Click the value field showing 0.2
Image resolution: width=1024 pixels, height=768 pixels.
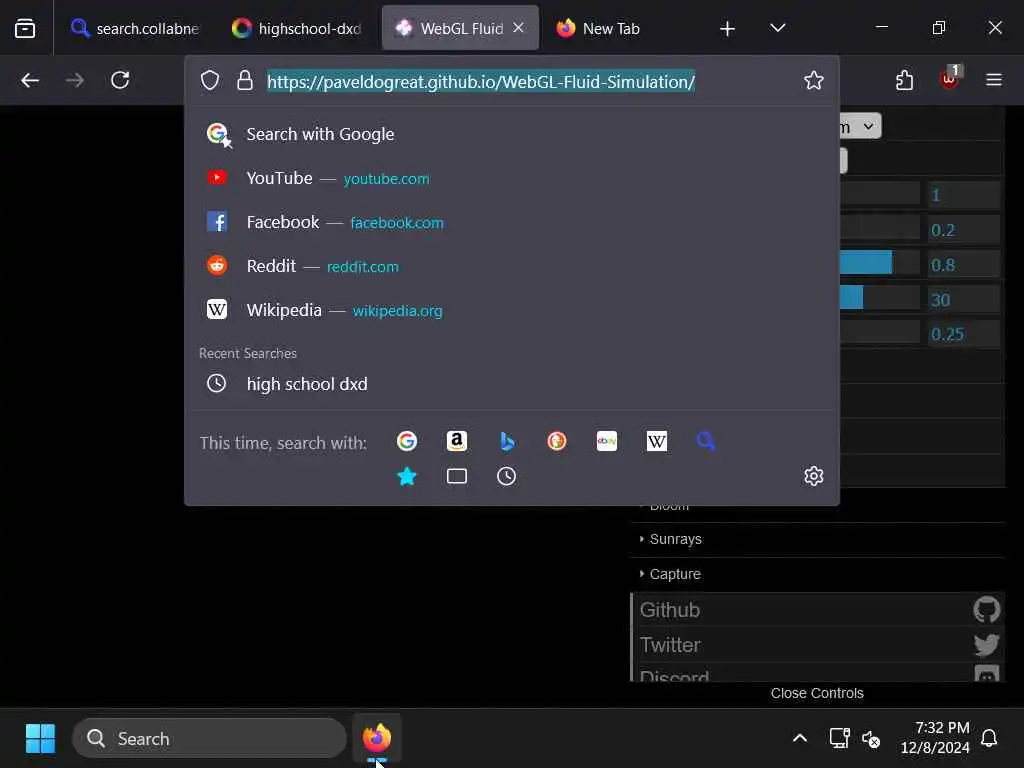click(x=964, y=230)
